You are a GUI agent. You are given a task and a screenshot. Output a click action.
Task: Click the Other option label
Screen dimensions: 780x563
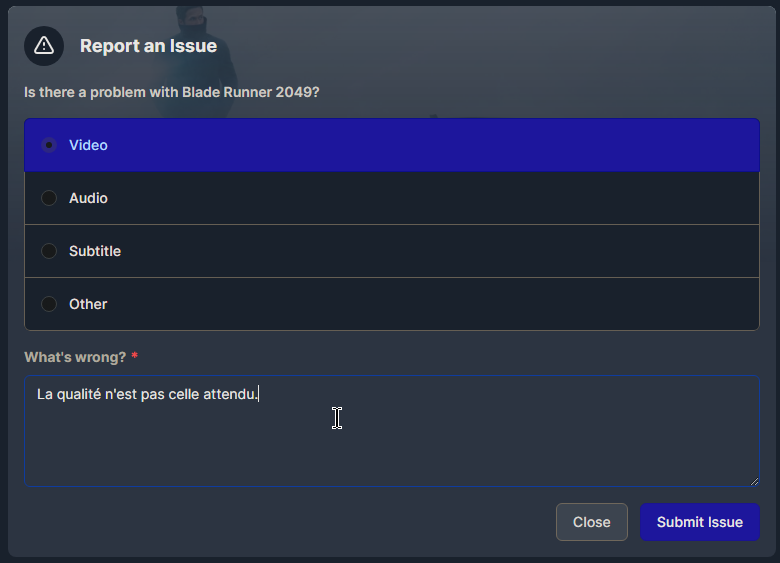coord(88,304)
